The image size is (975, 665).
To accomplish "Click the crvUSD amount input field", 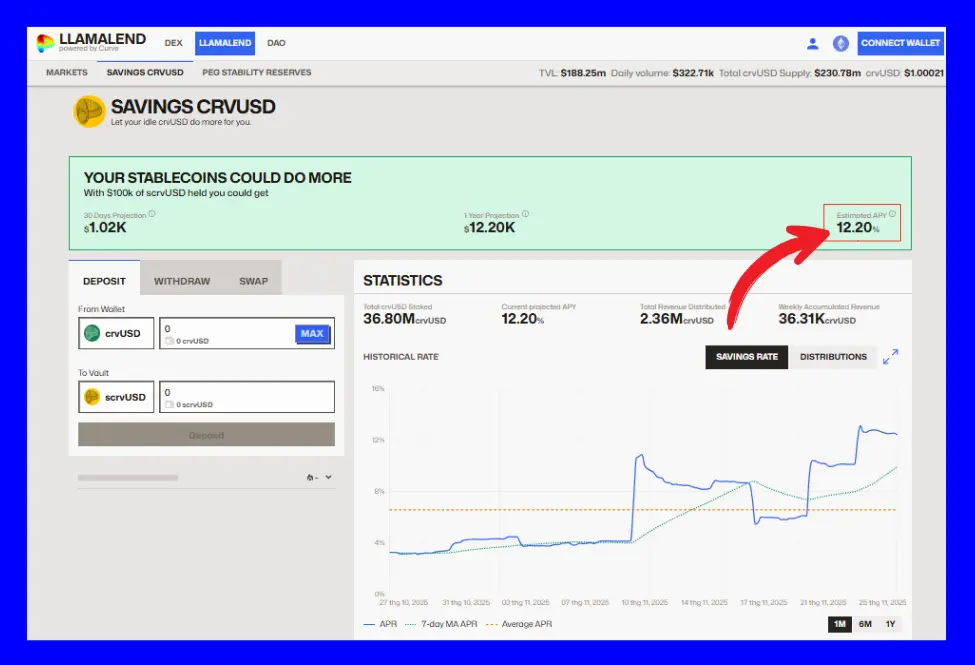I will click(227, 329).
